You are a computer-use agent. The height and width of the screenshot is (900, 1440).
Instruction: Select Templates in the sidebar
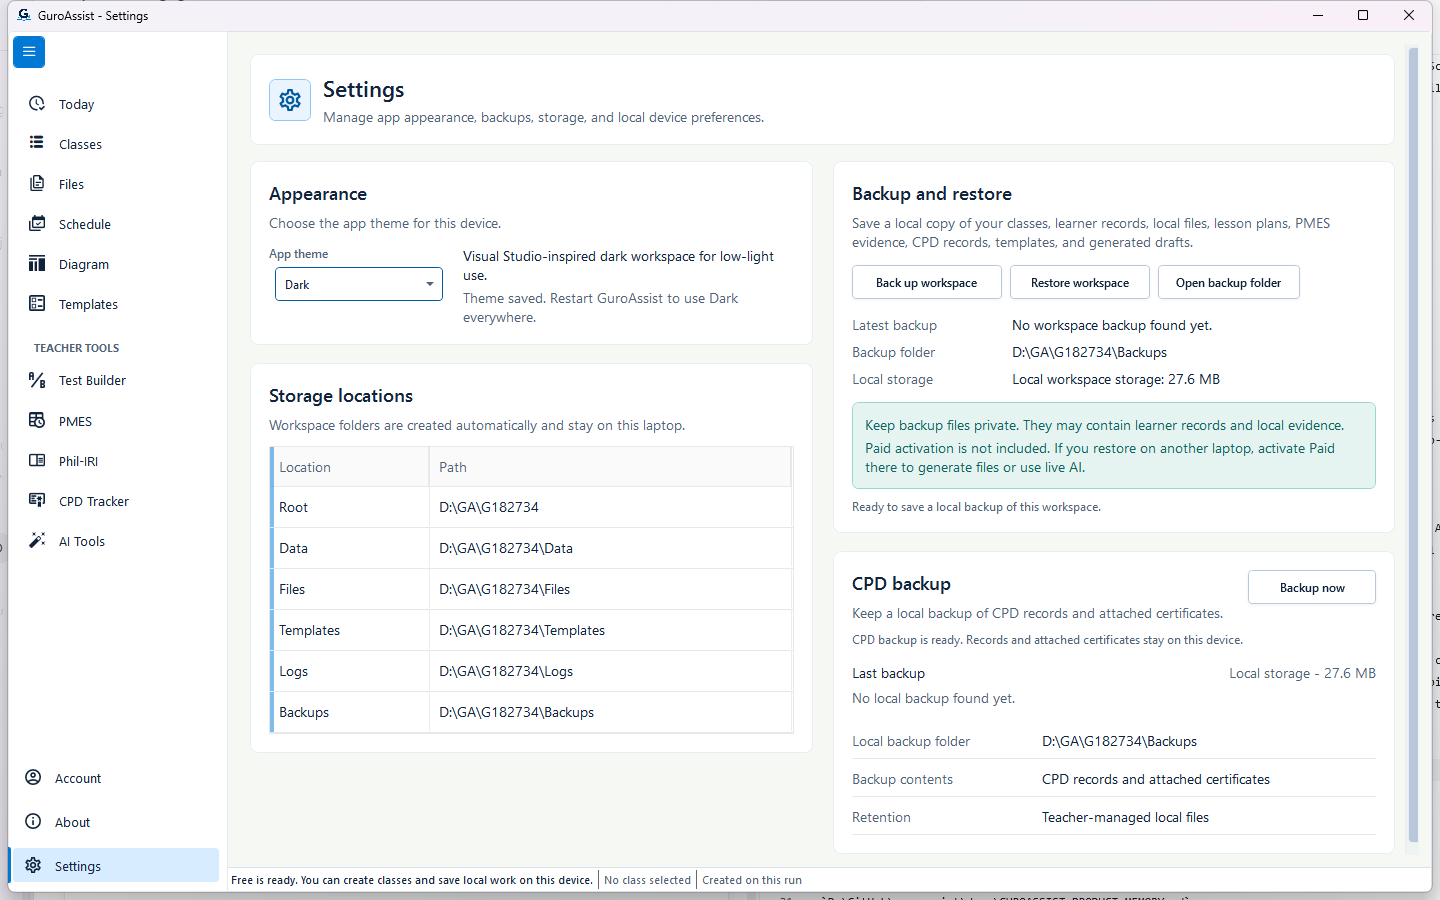pyautogui.click(x=115, y=304)
